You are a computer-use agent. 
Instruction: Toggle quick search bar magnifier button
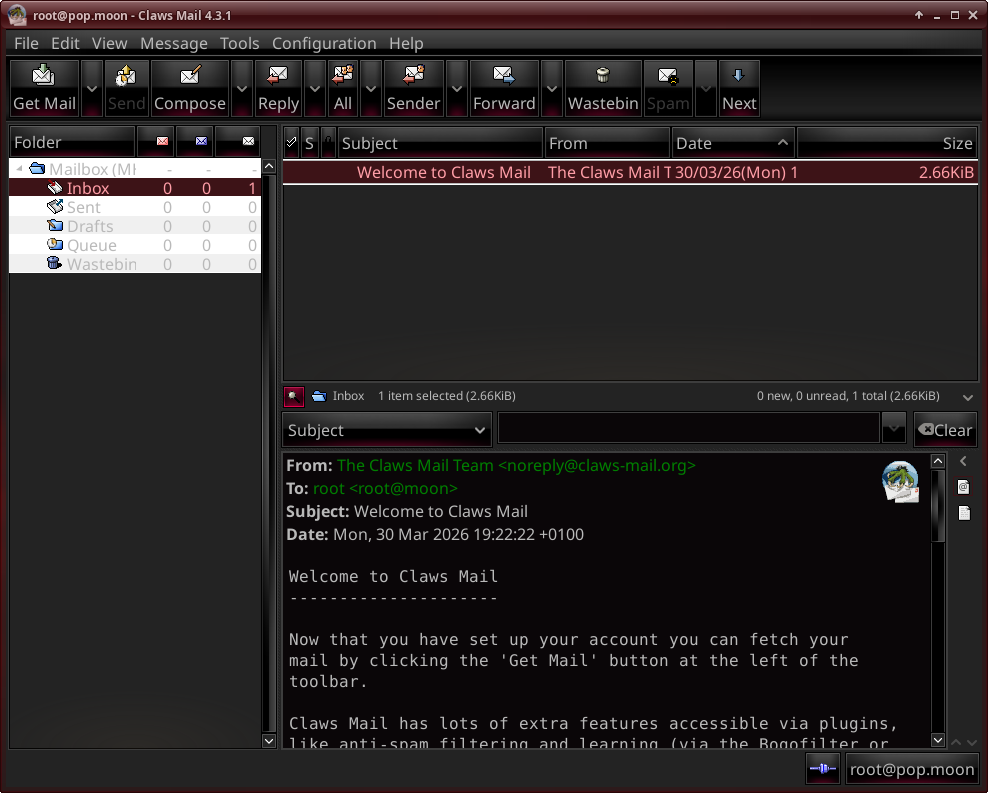click(x=293, y=396)
